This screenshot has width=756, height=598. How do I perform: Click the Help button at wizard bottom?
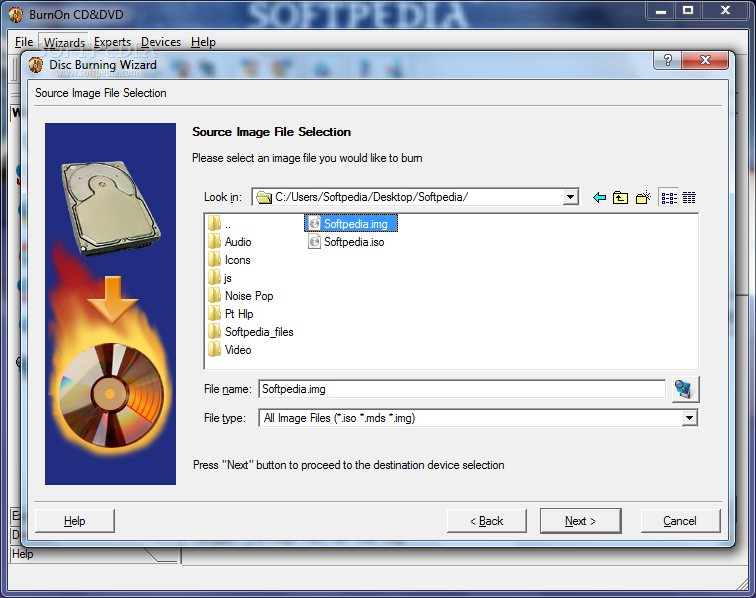pos(75,521)
